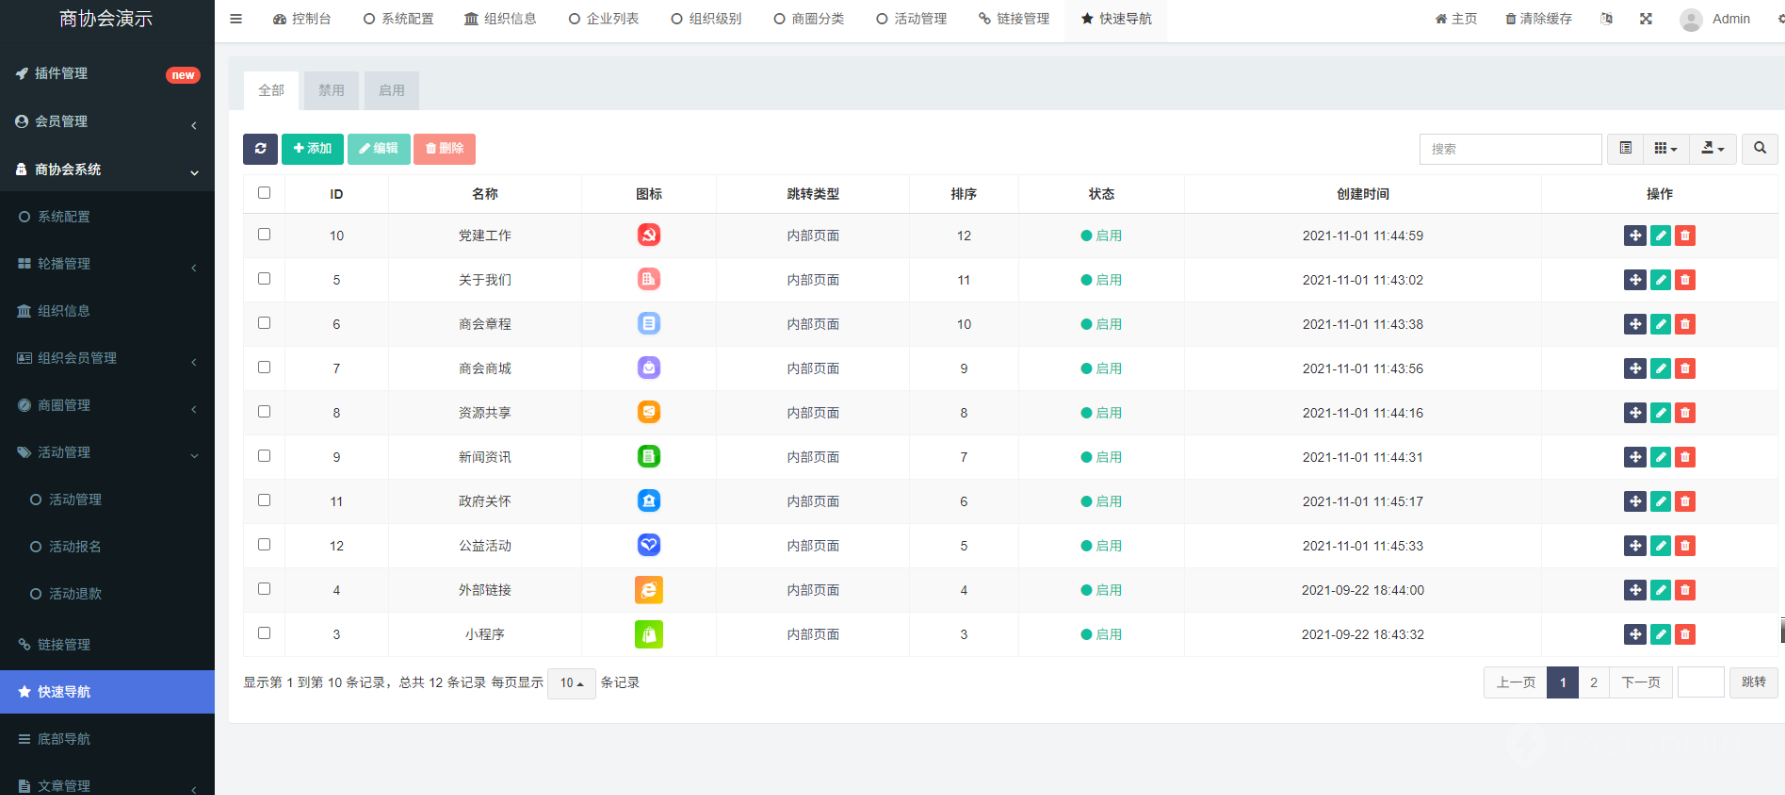Click the search magnifier button

click(x=1760, y=149)
